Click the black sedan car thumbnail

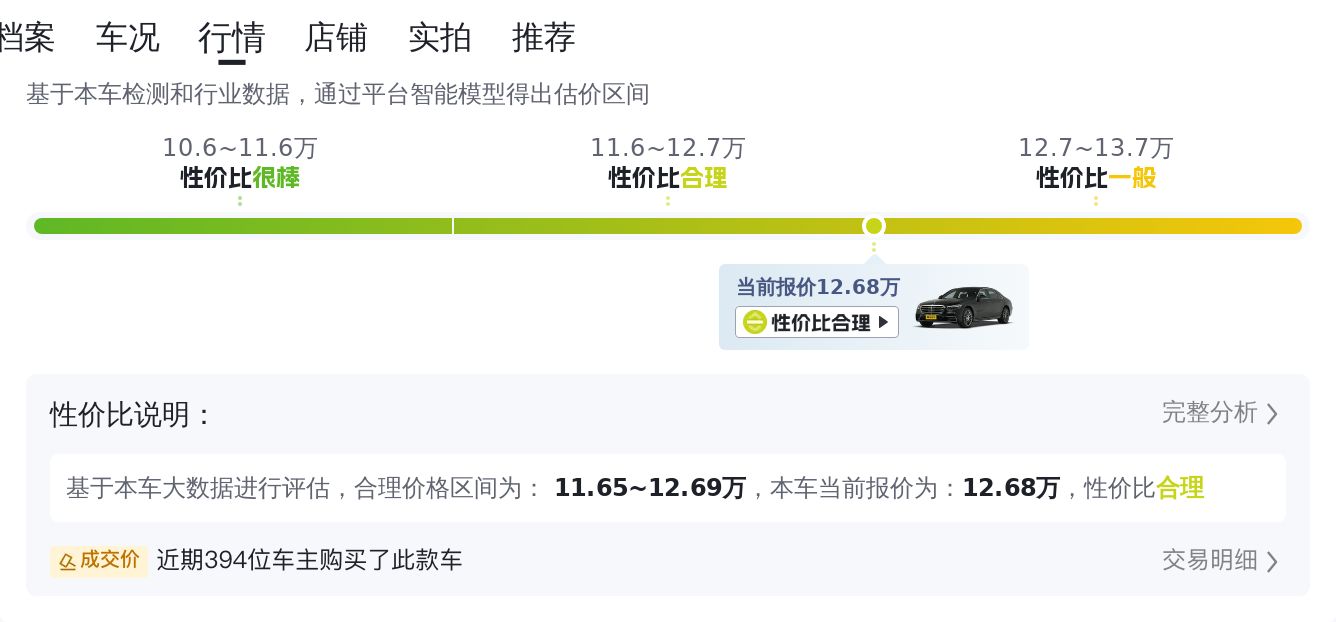coord(964,307)
